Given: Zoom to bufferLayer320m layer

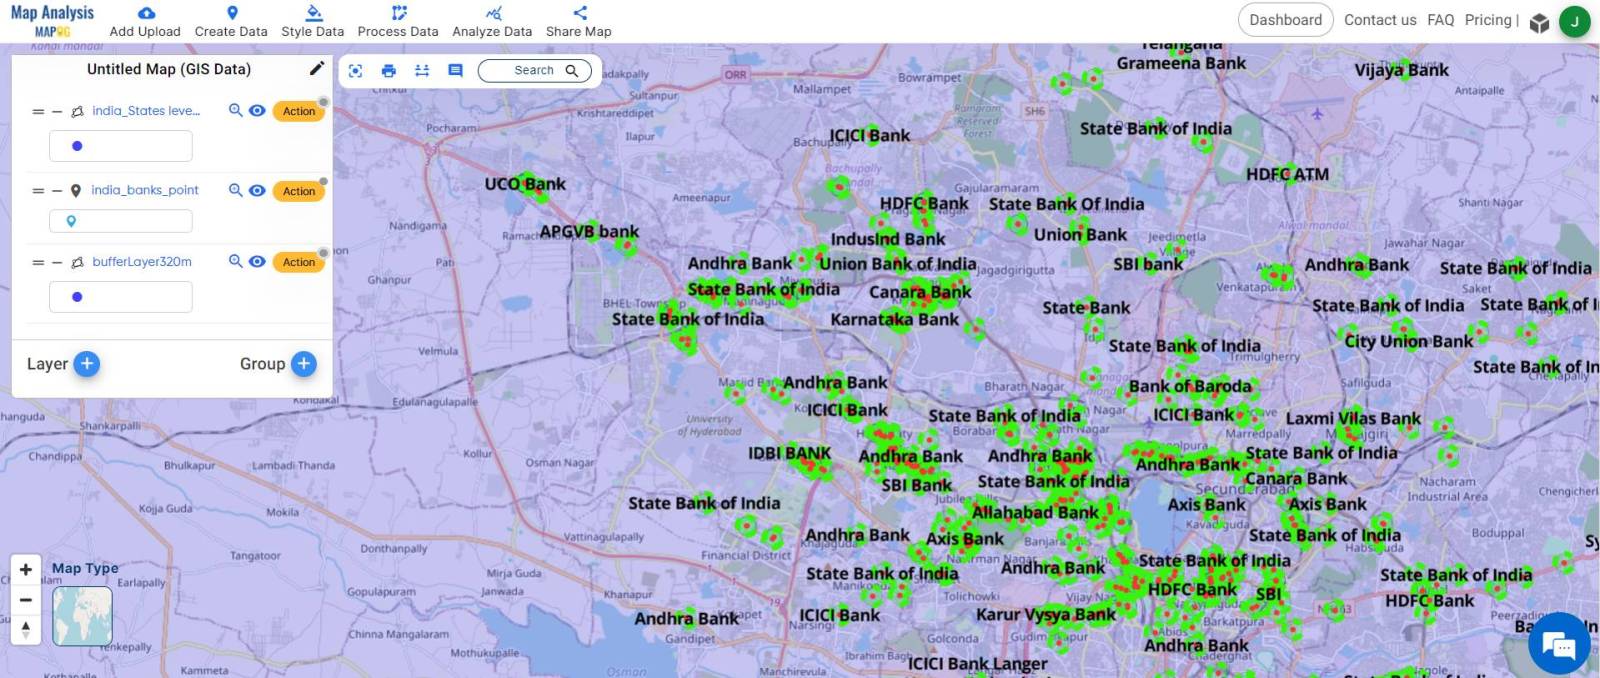Looking at the screenshot, I should [x=235, y=261].
